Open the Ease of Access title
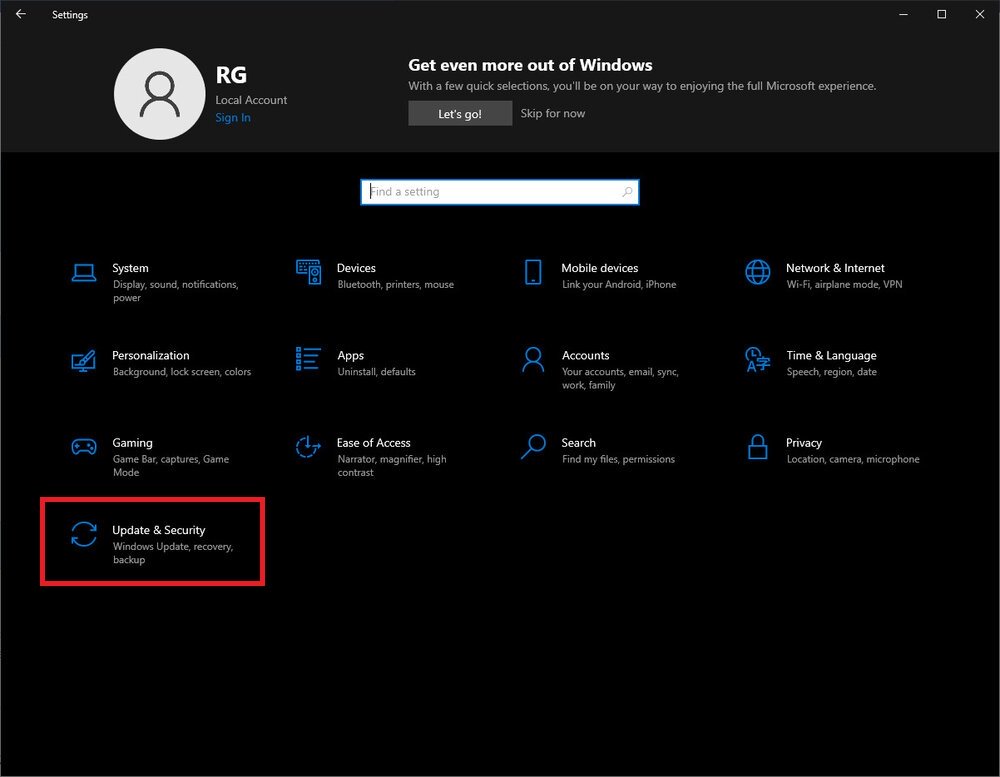 tap(373, 443)
